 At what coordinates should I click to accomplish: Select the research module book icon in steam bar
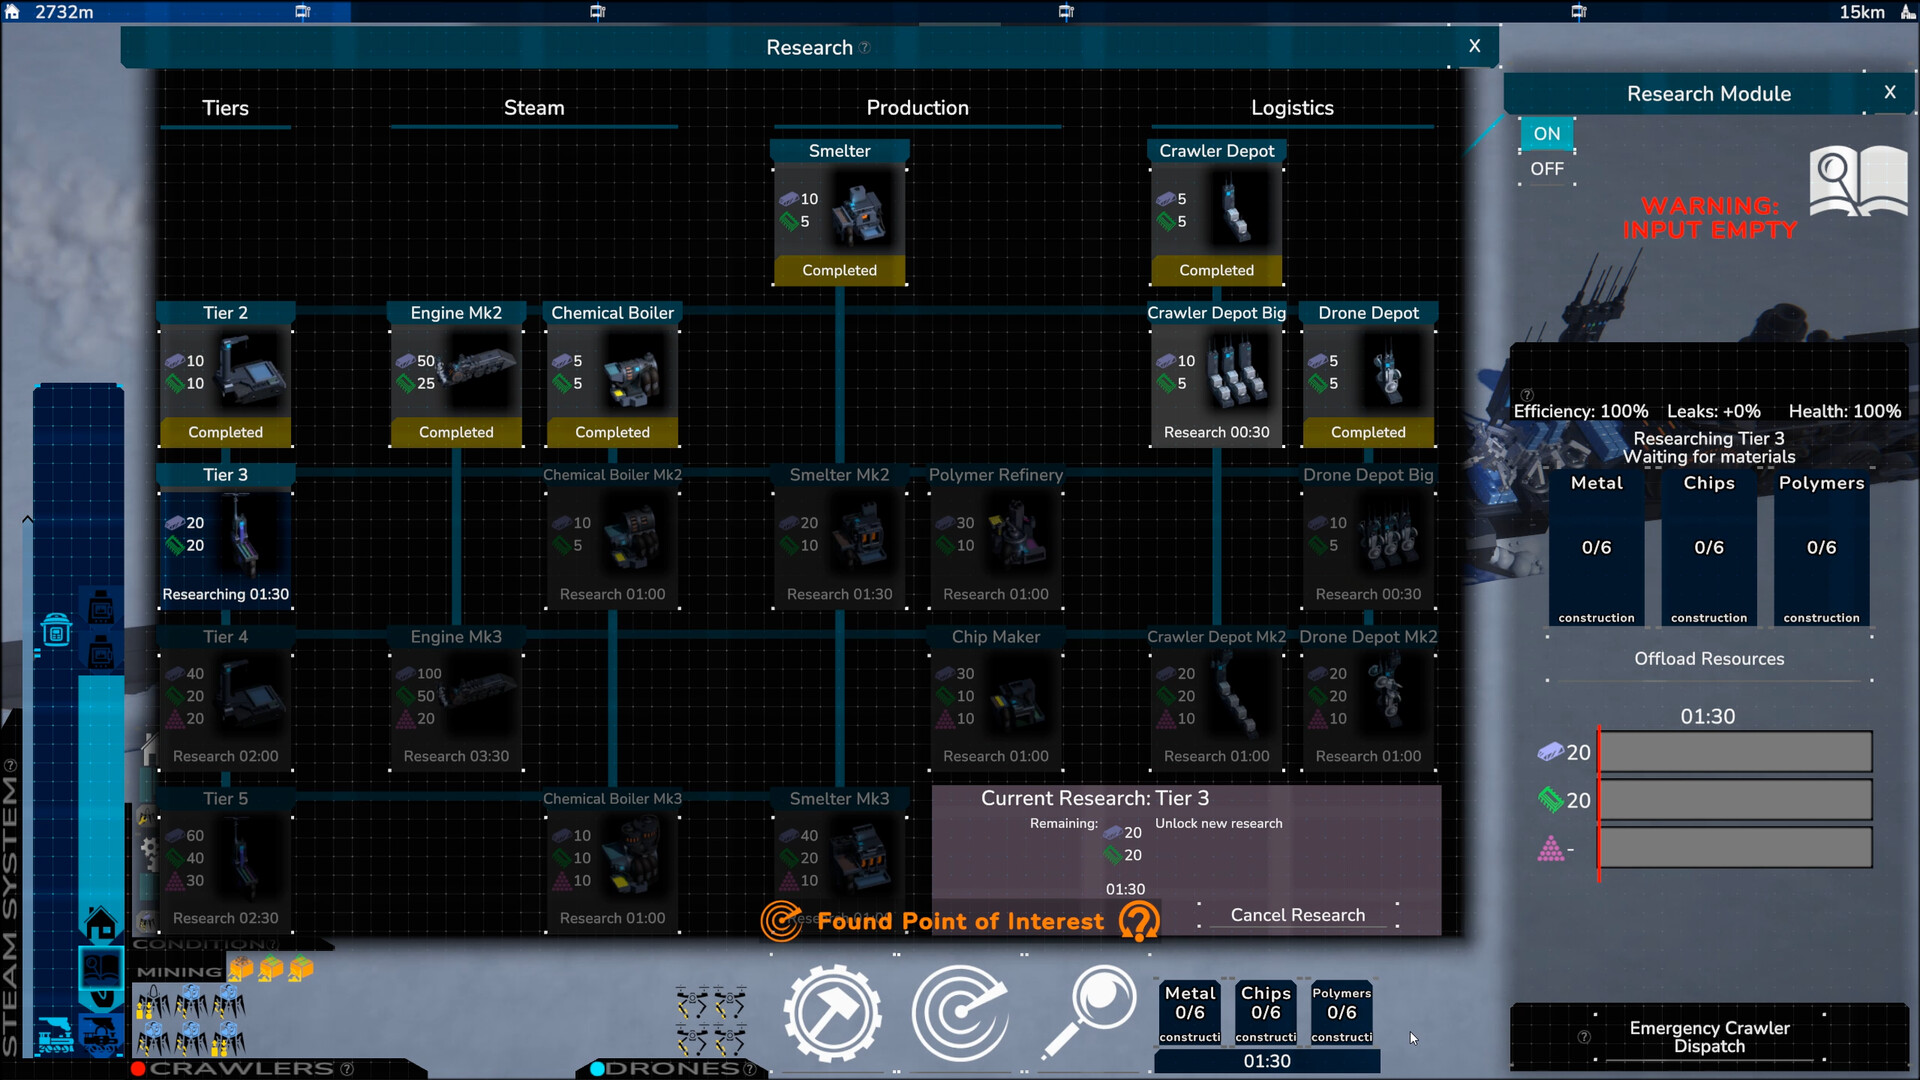coord(101,969)
